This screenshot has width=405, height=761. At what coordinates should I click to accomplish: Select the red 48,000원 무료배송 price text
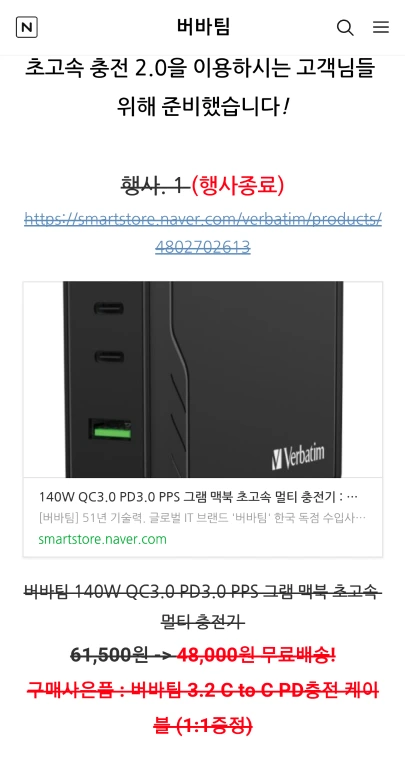tap(255, 656)
